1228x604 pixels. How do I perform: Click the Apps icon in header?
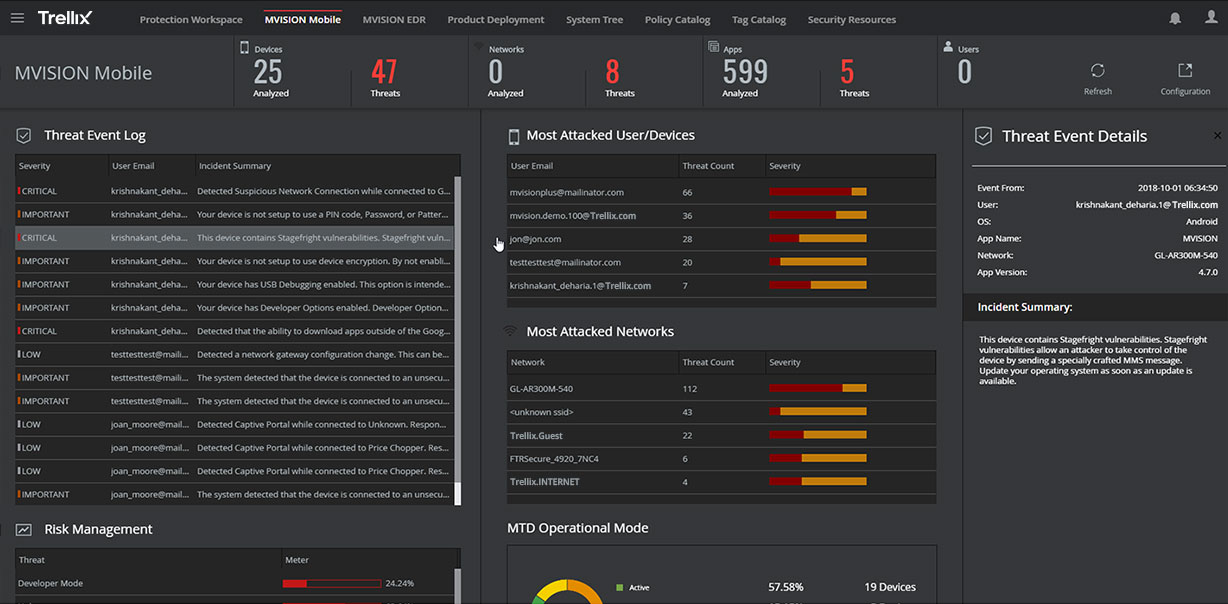713,47
